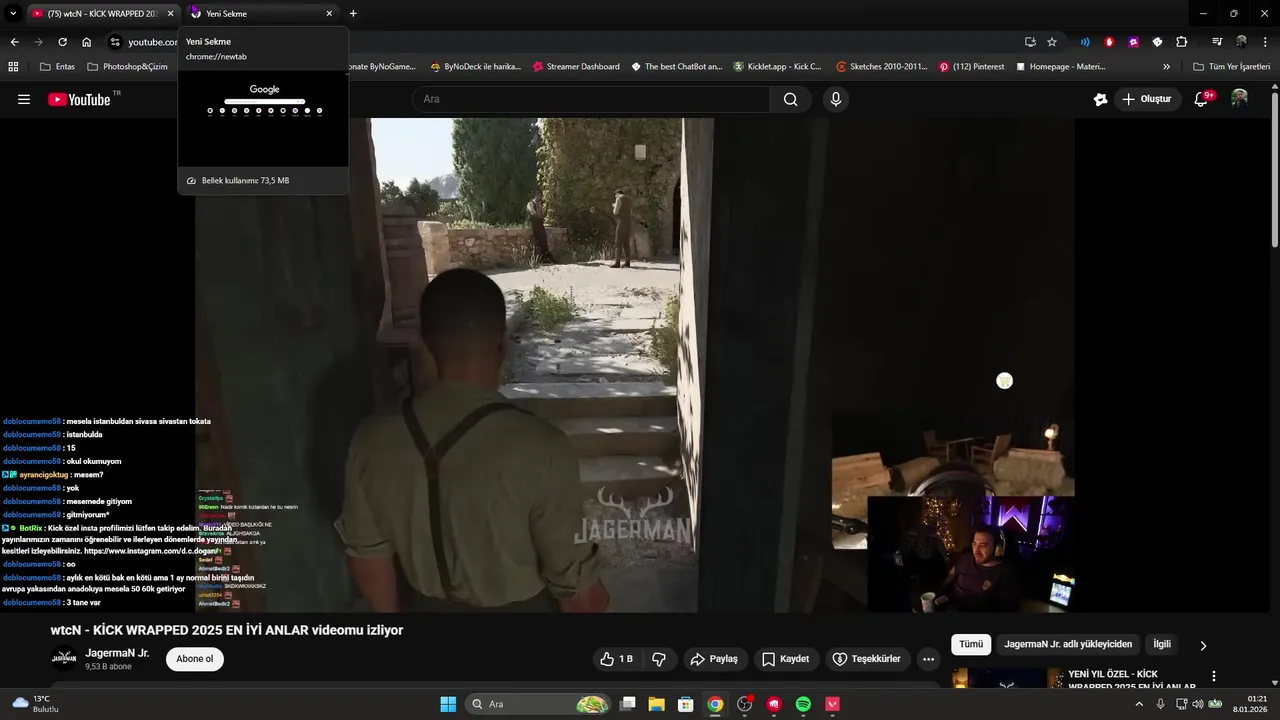This screenshot has height=720, width=1280.
Task: Select the JagermaN Jr. adlı yükleyiciden chip
Action: (1068, 644)
